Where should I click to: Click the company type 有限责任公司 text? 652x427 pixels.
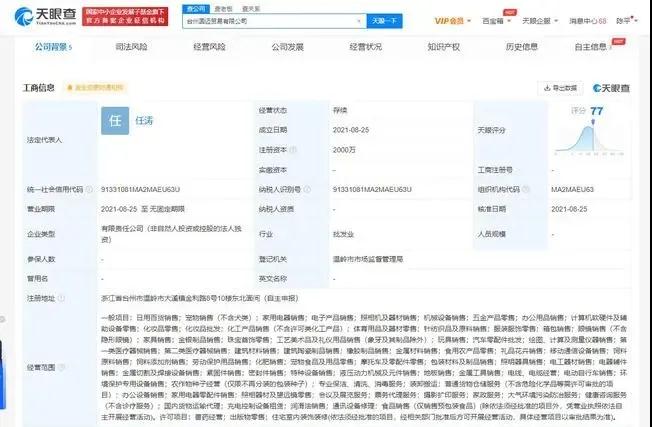[x=171, y=234]
